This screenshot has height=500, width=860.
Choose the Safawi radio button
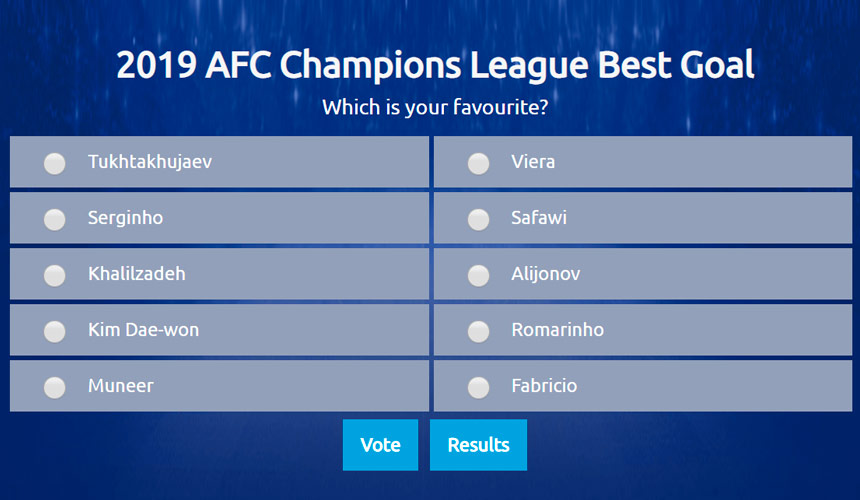[479, 219]
